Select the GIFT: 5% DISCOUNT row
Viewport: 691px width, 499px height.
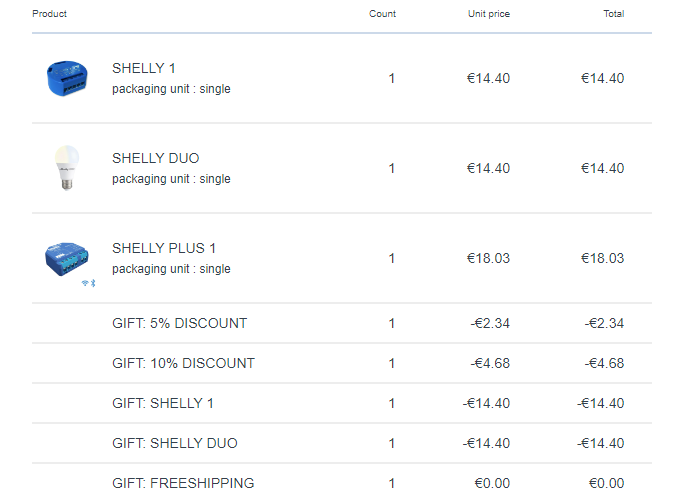click(x=342, y=323)
